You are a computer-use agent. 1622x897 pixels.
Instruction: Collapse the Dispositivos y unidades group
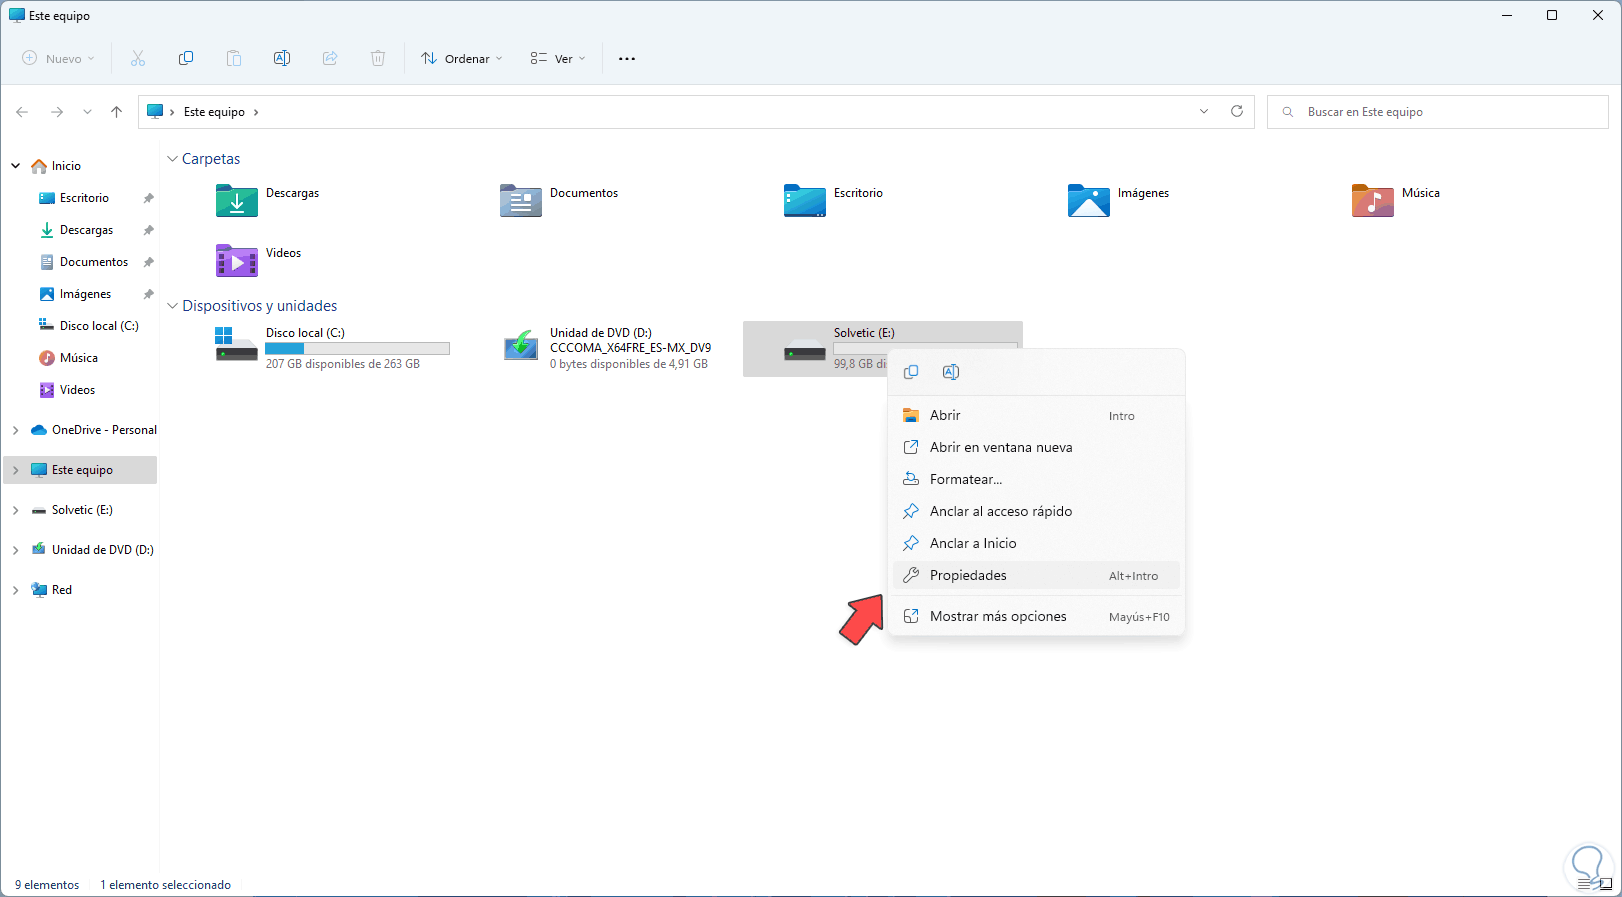pyautogui.click(x=172, y=306)
